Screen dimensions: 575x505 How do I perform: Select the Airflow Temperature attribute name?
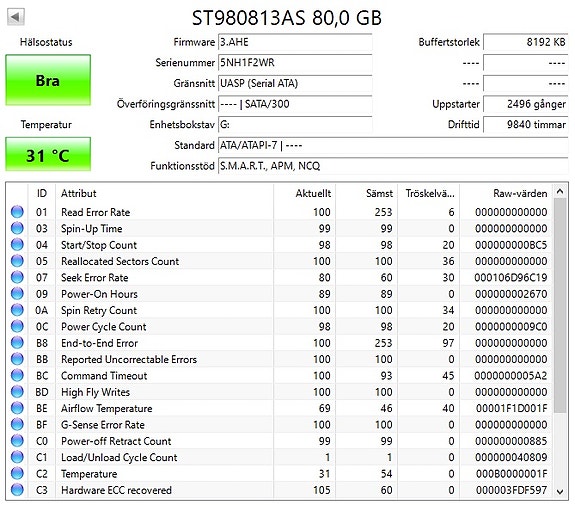(x=106, y=409)
